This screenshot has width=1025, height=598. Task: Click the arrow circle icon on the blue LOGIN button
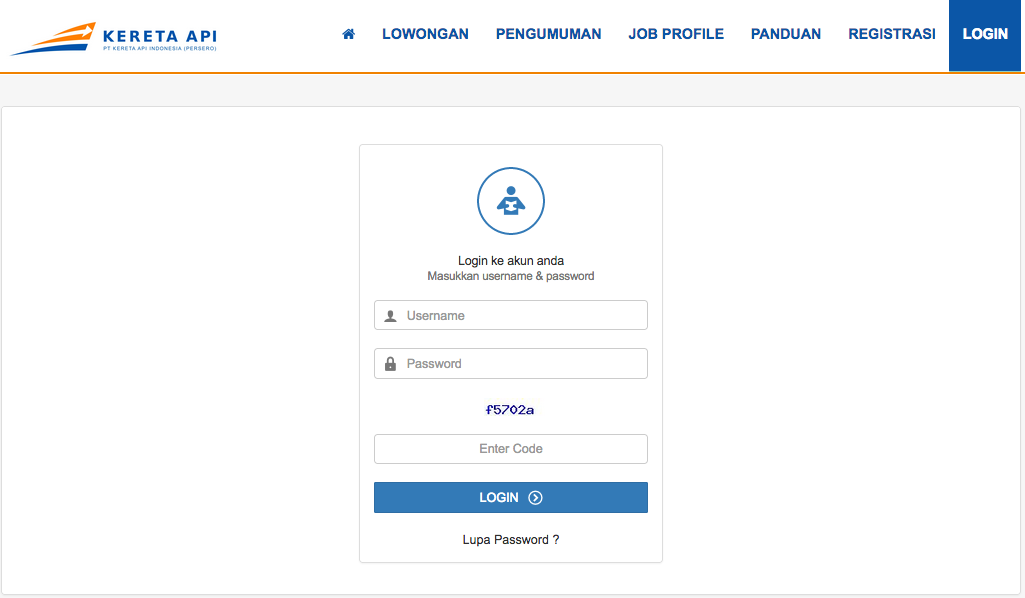[535, 498]
